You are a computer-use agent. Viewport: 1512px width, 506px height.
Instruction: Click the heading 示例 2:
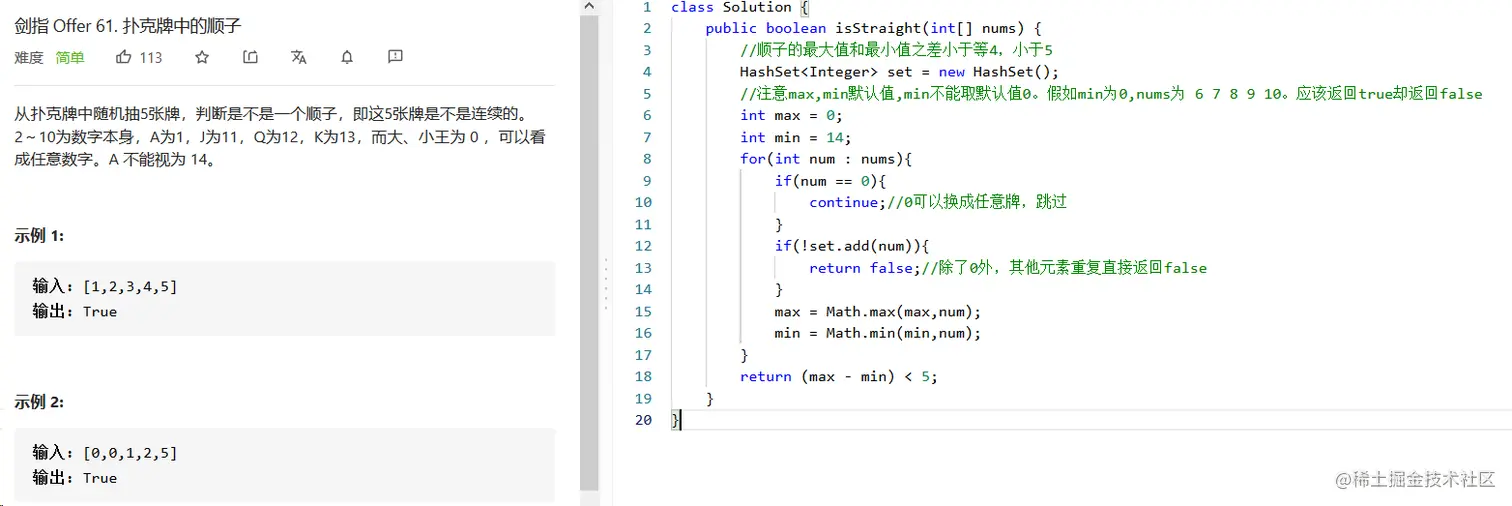(40, 402)
